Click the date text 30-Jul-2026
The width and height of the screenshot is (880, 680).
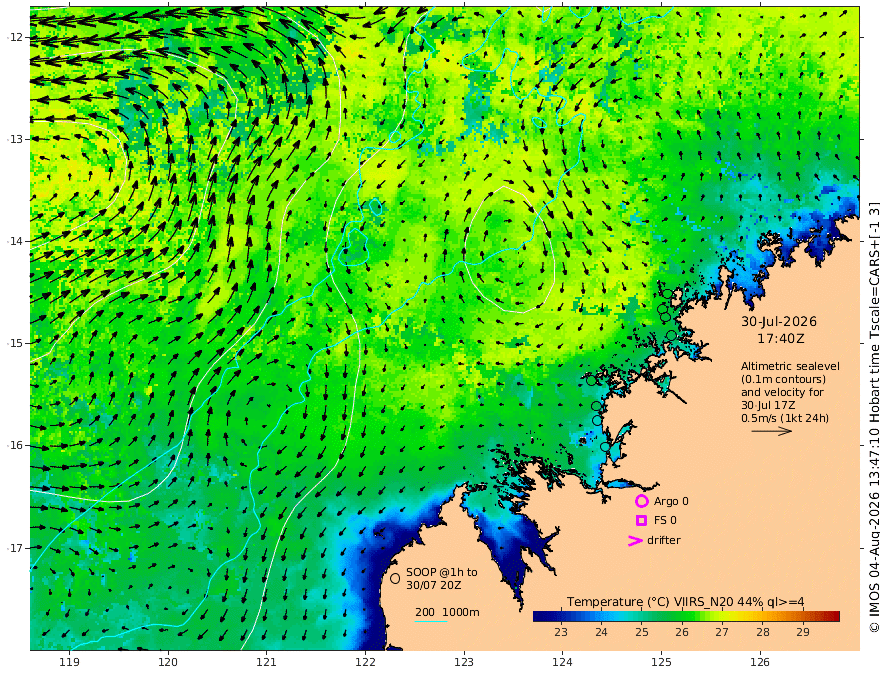779,321
